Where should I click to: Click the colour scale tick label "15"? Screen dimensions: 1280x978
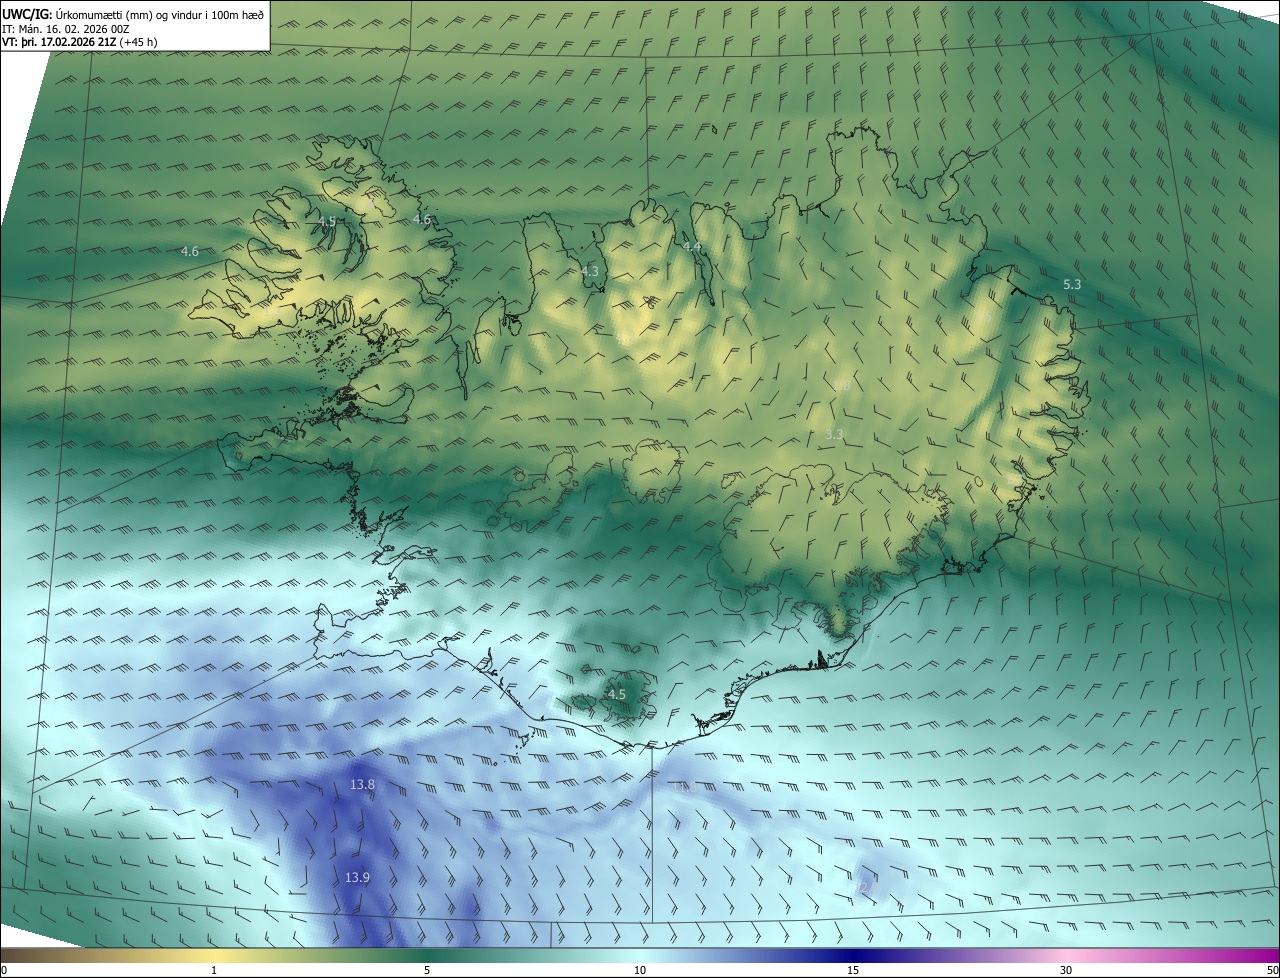point(853,970)
